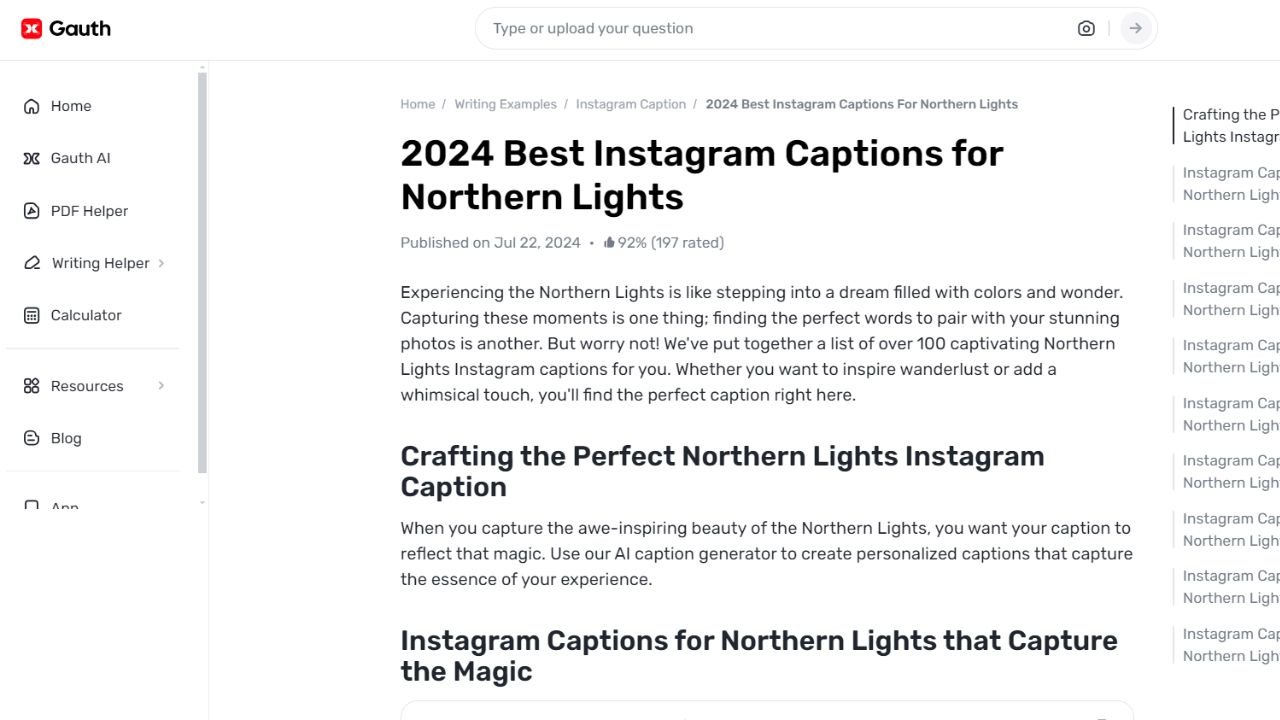Click the camera icon to upload a question image
Viewport: 1280px width, 720px height.
pos(1086,28)
